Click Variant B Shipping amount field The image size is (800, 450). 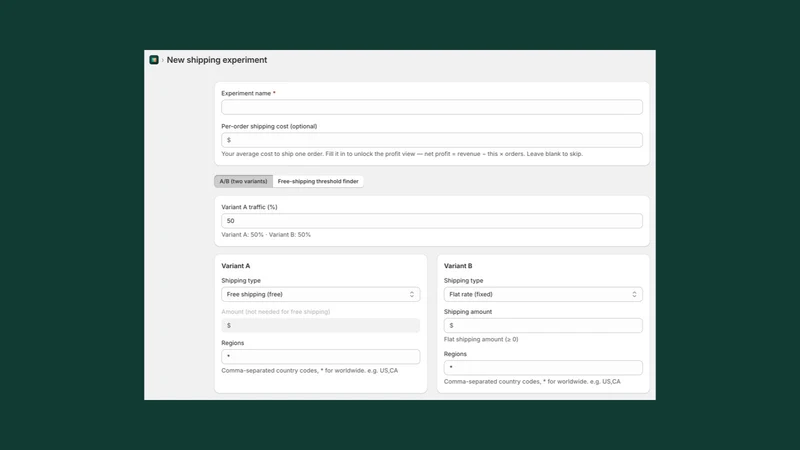click(543, 326)
